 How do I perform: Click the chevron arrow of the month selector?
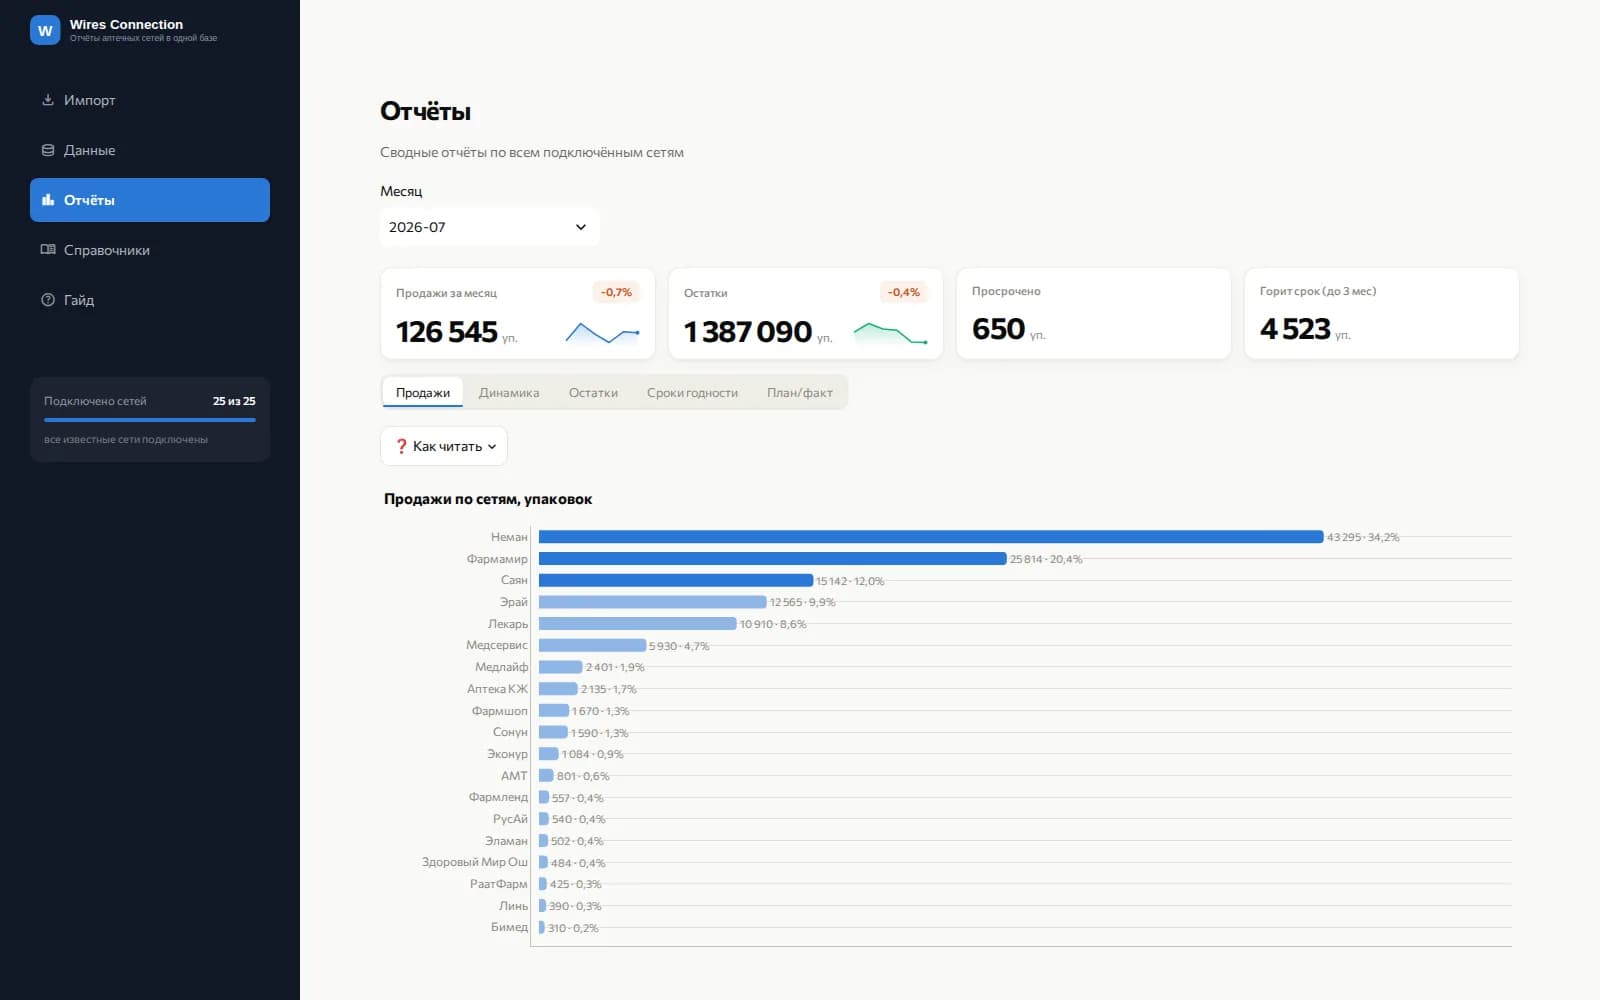point(581,227)
